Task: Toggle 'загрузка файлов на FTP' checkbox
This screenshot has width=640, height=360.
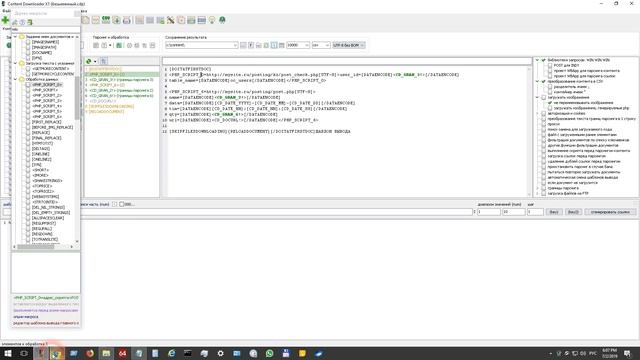Action: coord(544,193)
